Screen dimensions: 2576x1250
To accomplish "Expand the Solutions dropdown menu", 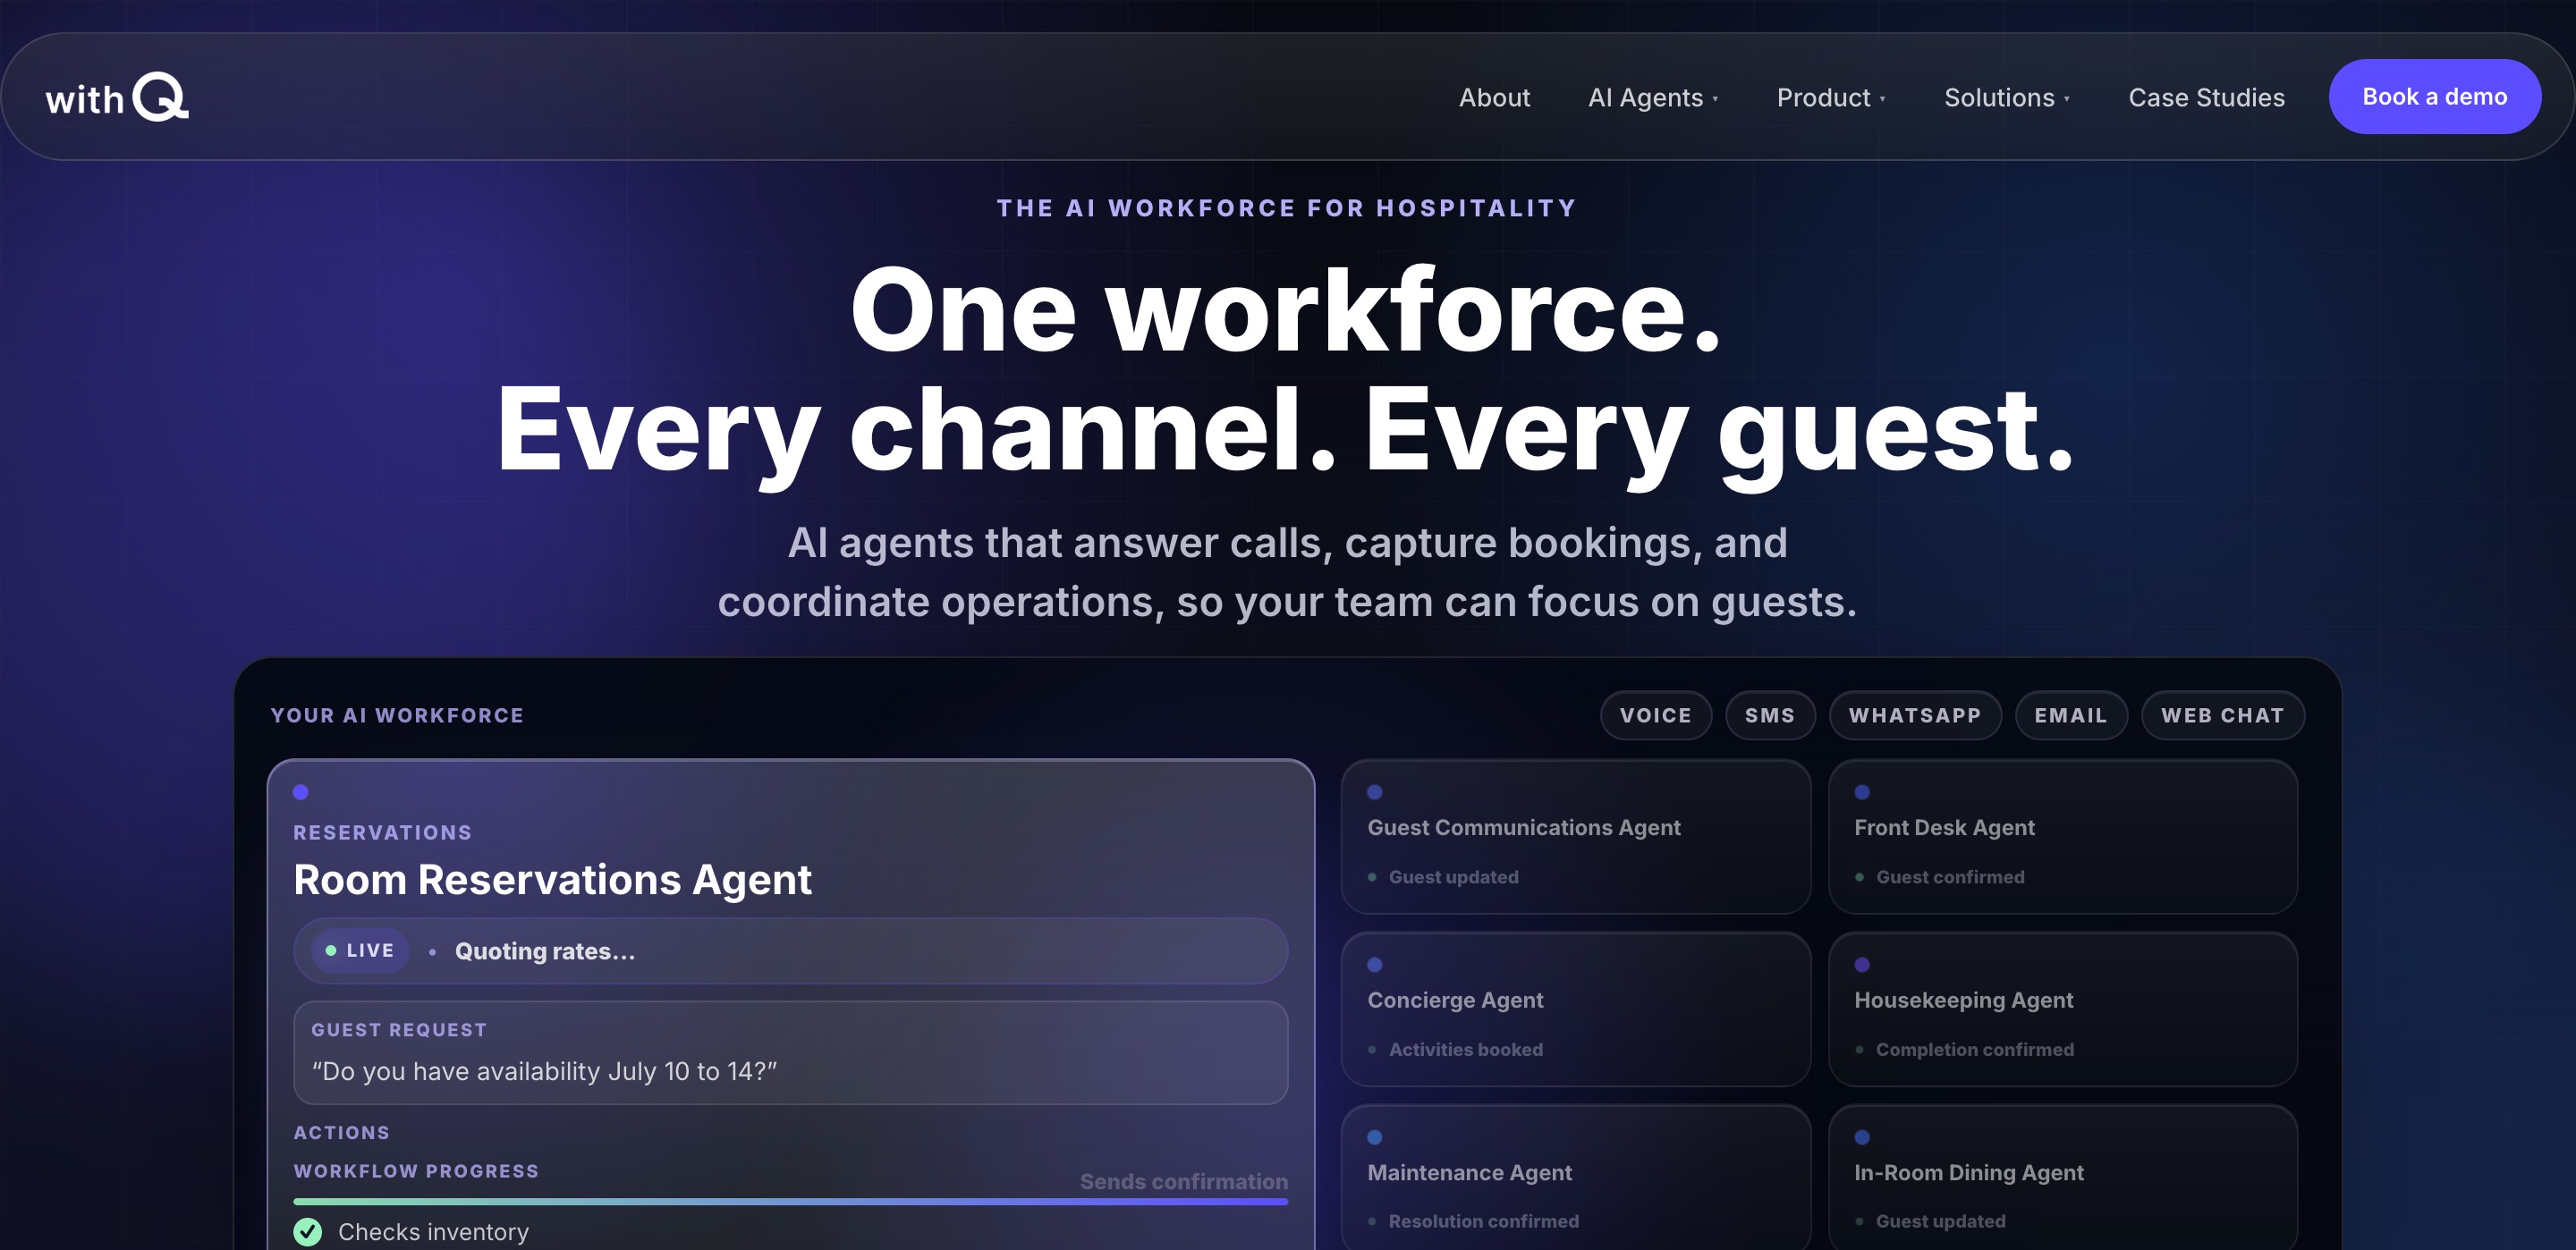I will (x=2007, y=97).
